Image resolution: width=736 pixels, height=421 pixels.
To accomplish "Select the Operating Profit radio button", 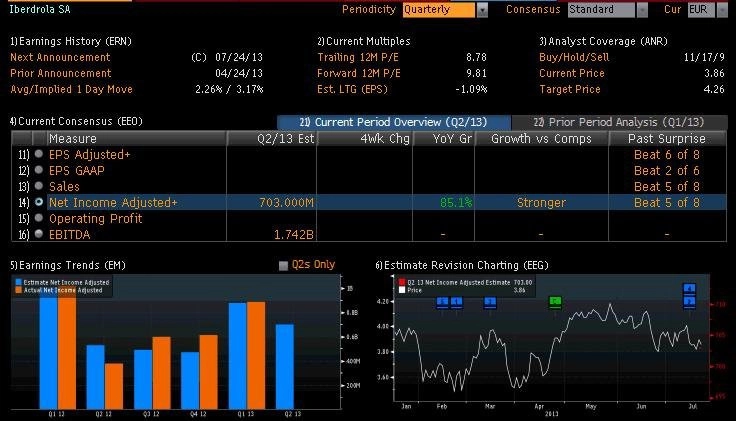I will tap(39, 218).
